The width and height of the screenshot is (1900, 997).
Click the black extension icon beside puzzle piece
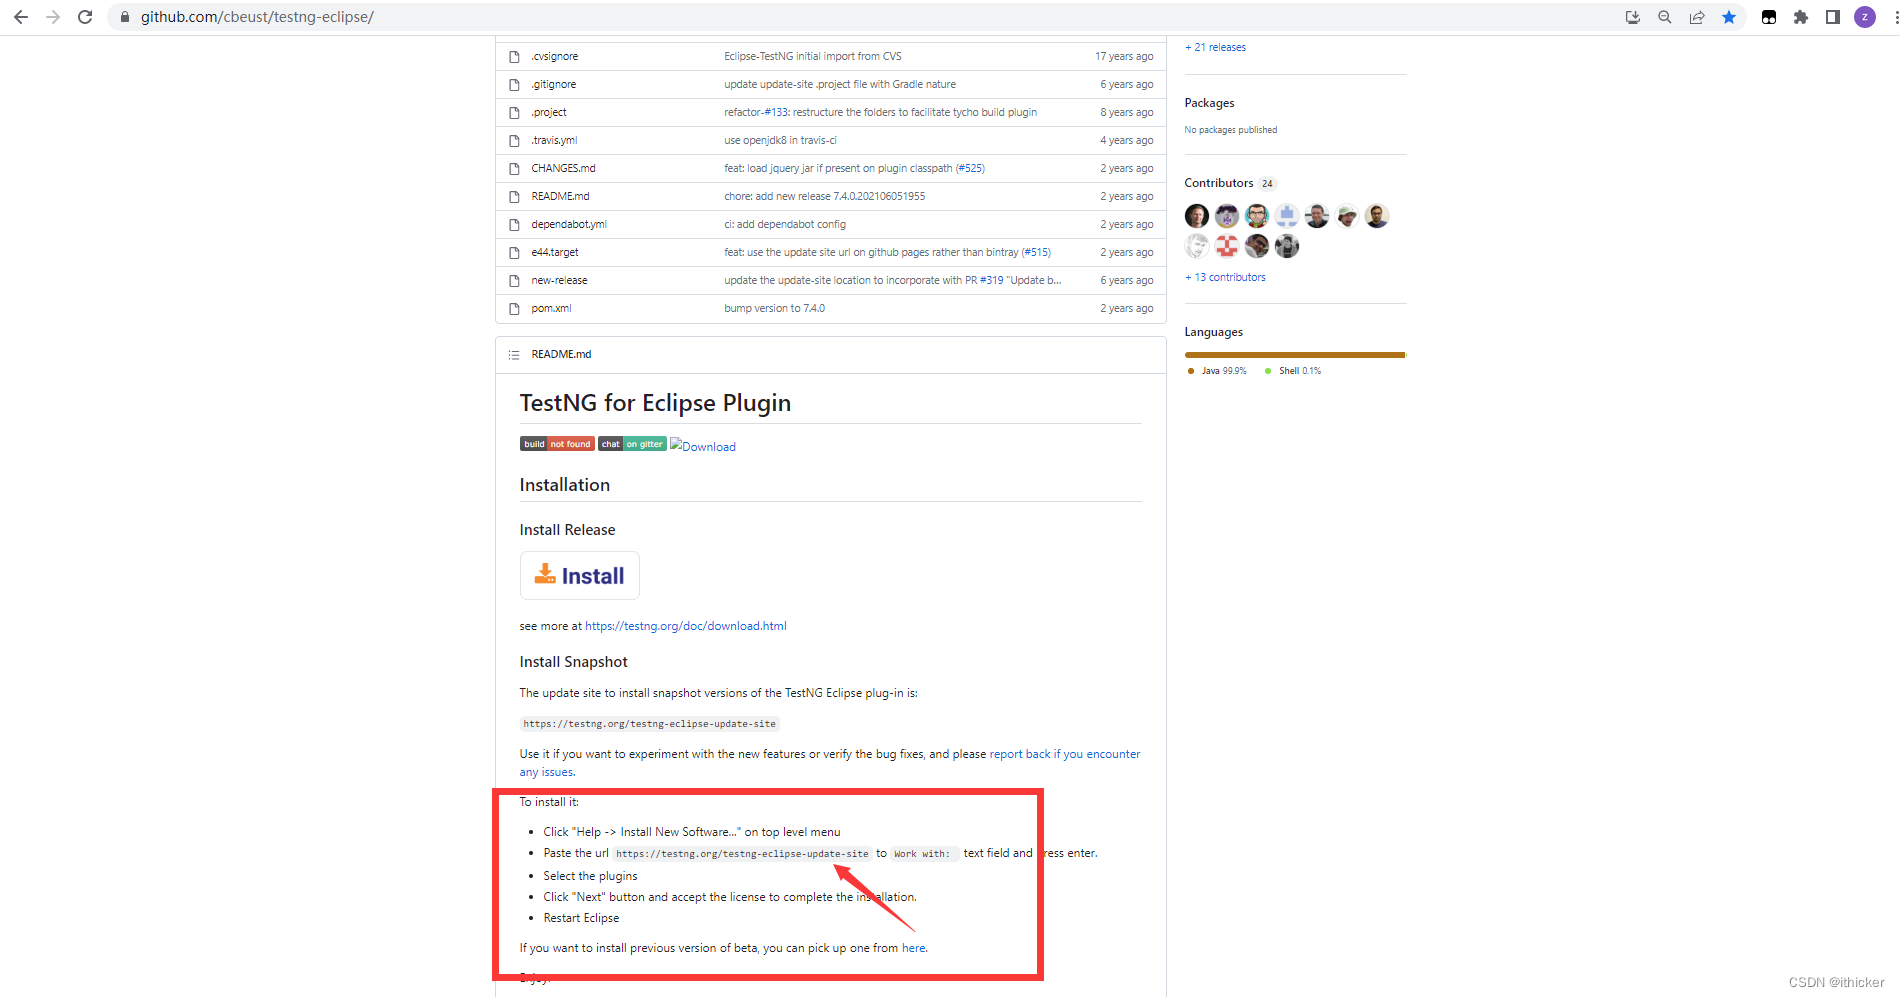point(1769,17)
